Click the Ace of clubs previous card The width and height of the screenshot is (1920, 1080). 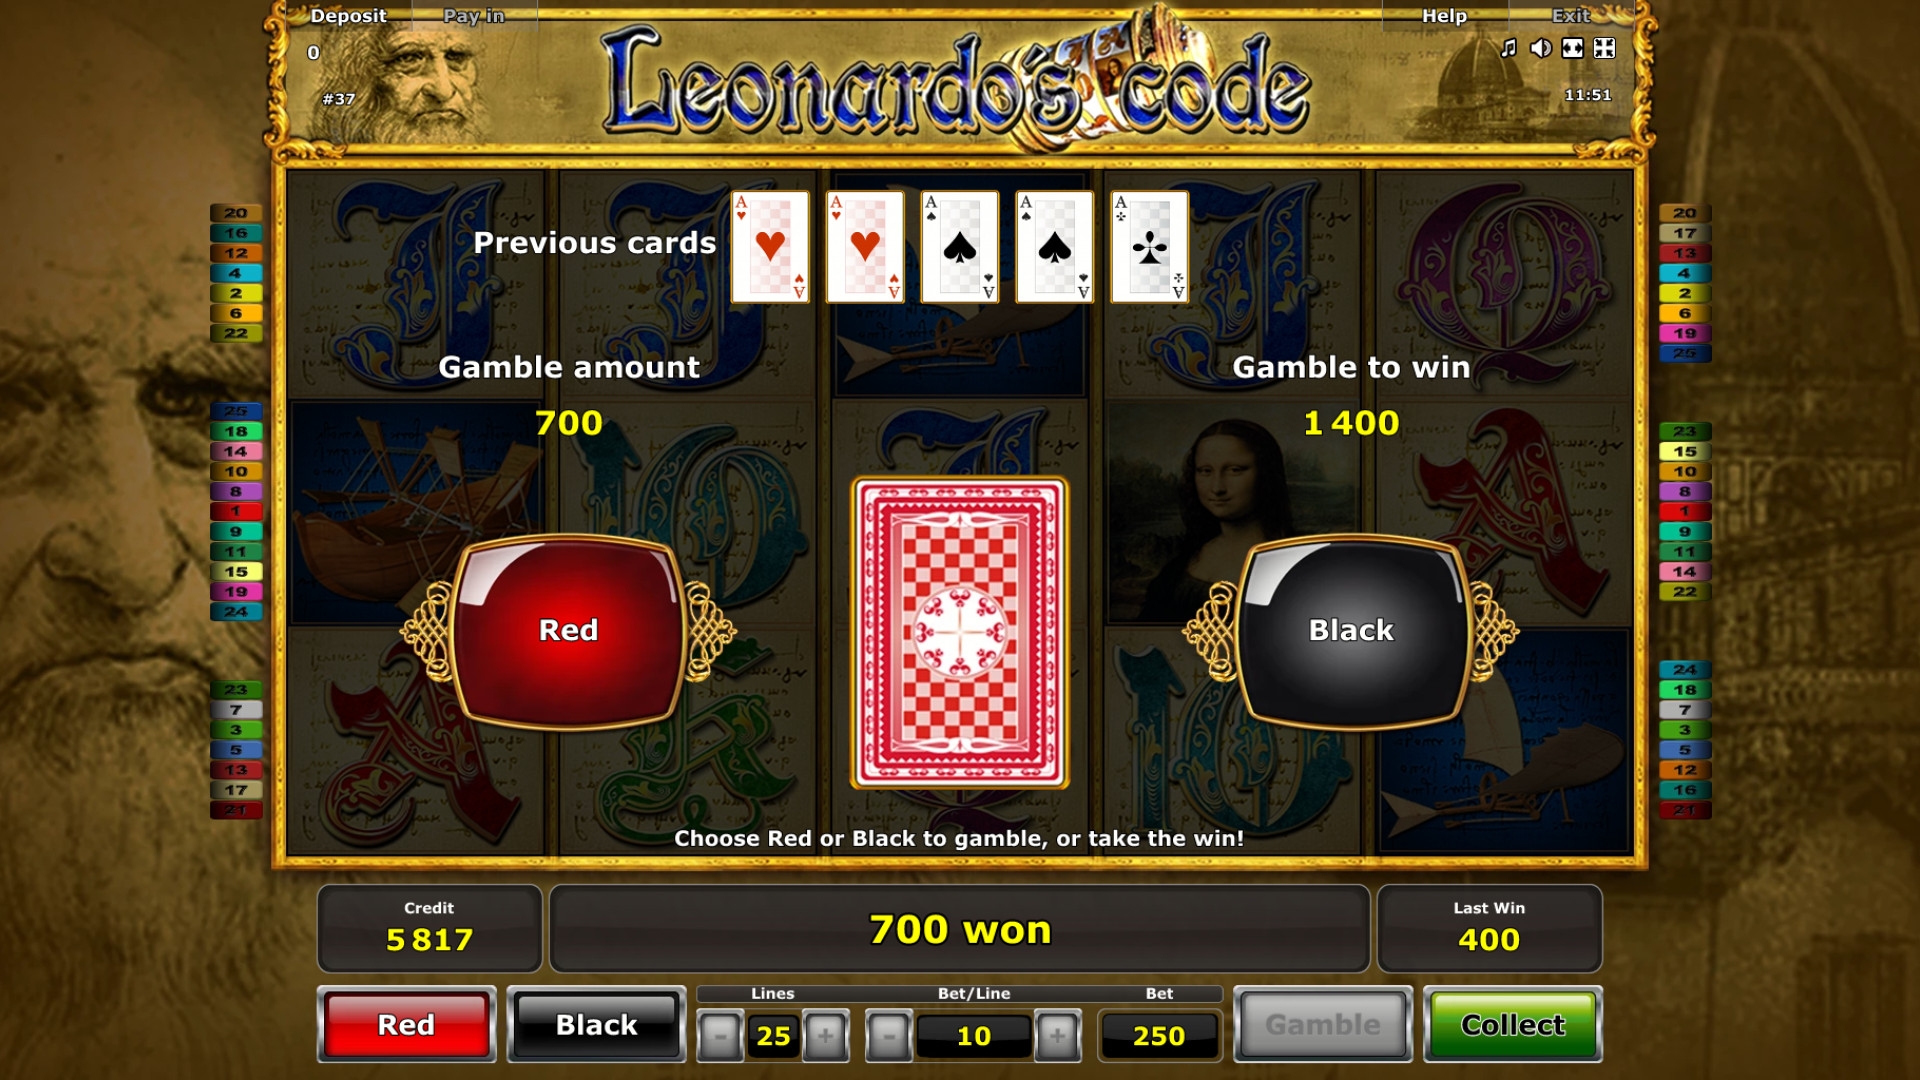click(1150, 247)
